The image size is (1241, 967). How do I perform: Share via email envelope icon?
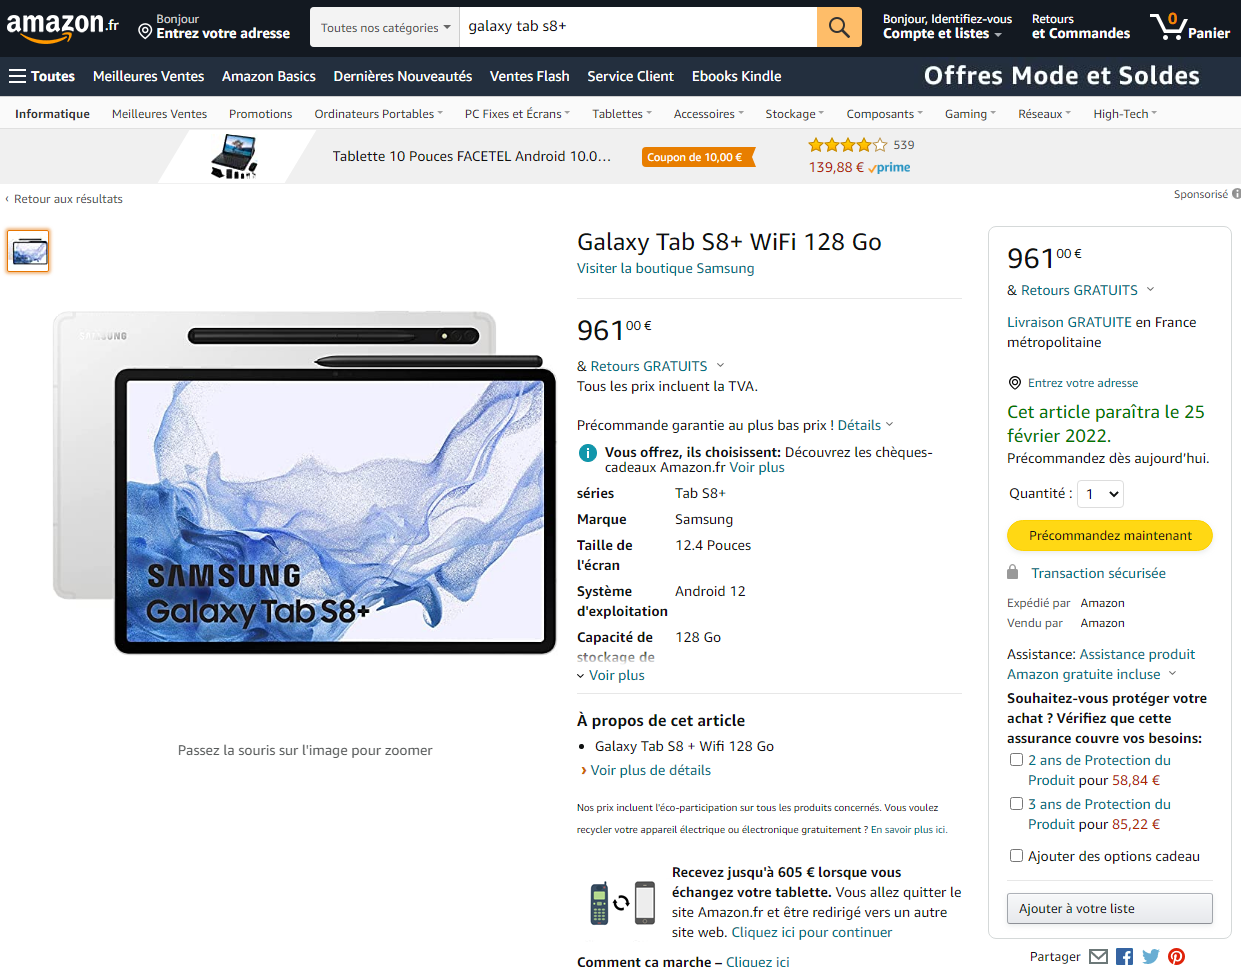[x=1098, y=956]
